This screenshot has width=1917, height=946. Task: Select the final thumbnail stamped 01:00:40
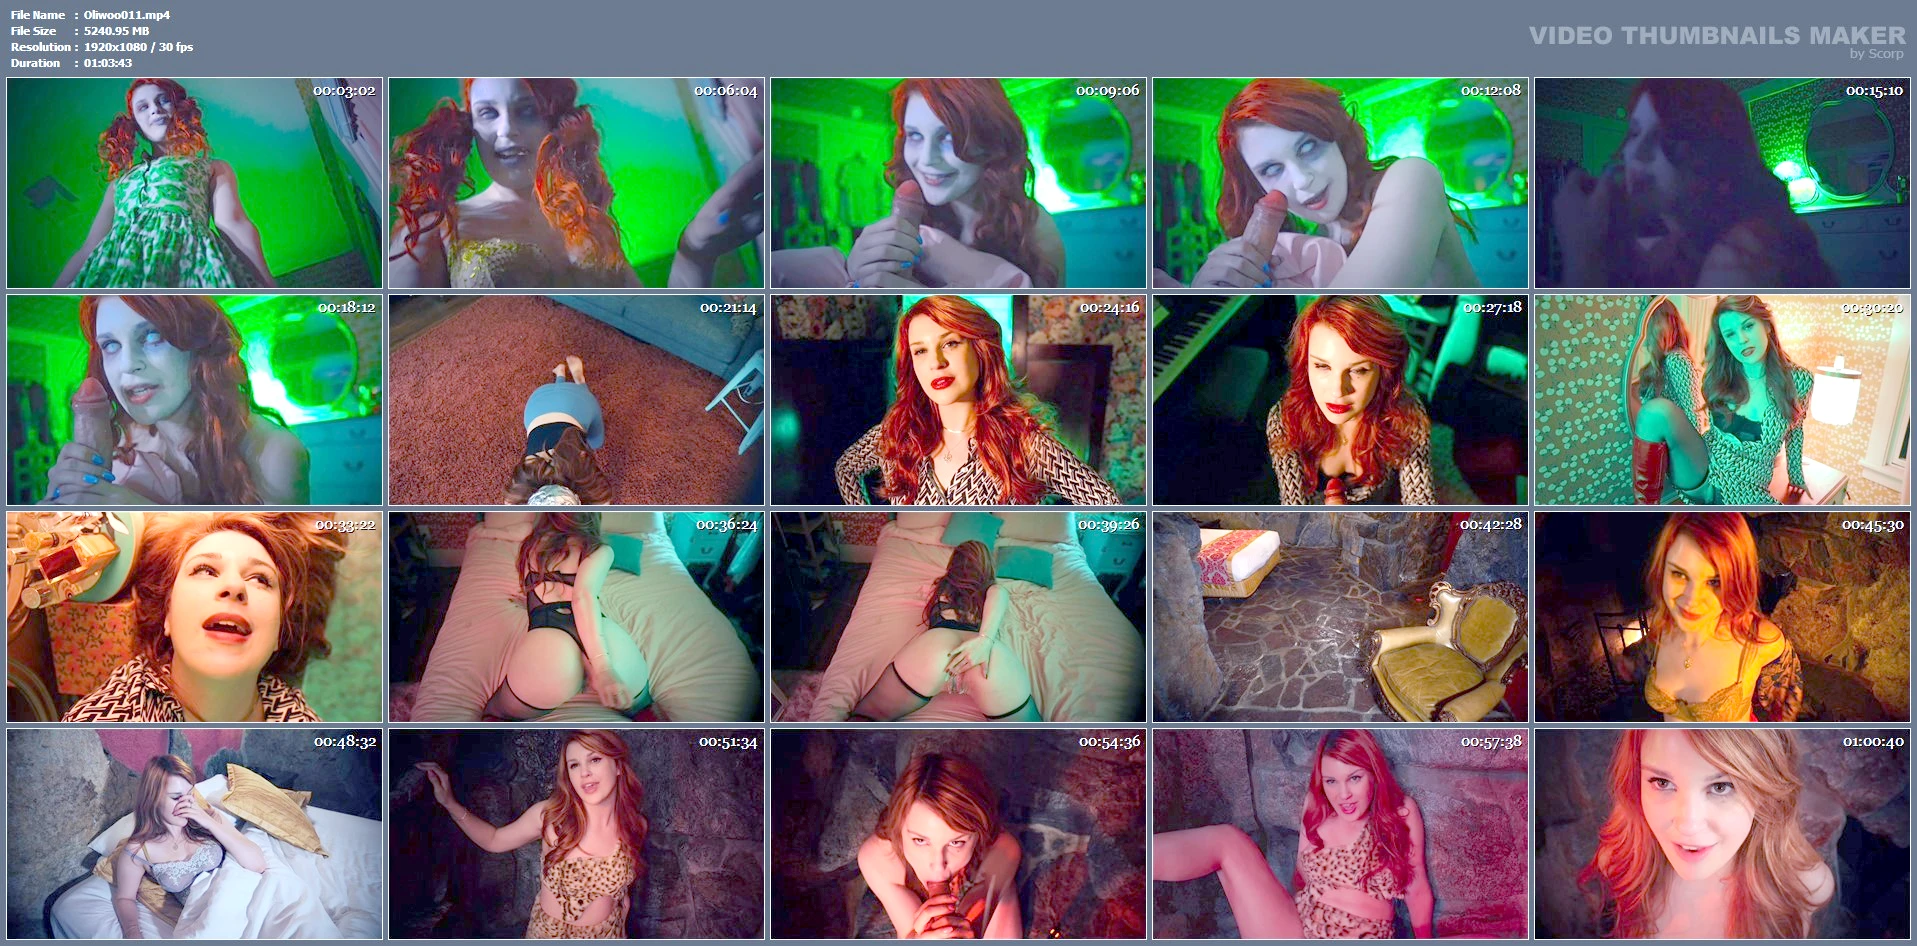1722,834
